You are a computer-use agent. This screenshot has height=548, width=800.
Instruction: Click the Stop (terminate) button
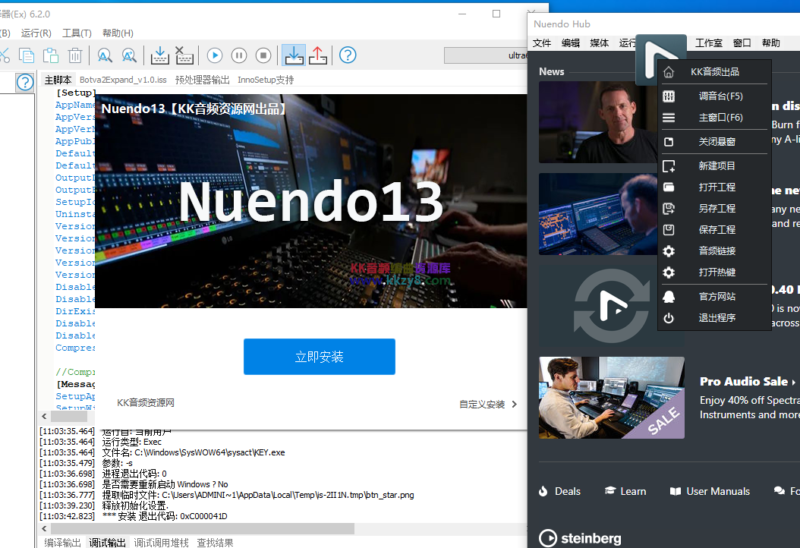(x=263, y=55)
